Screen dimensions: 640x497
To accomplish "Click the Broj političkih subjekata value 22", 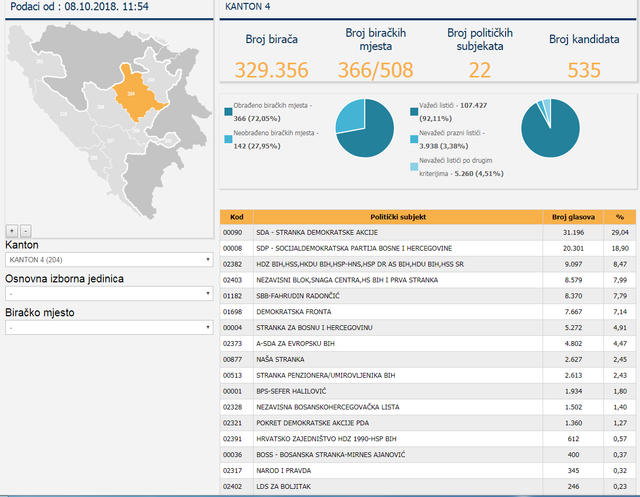I will (480, 70).
